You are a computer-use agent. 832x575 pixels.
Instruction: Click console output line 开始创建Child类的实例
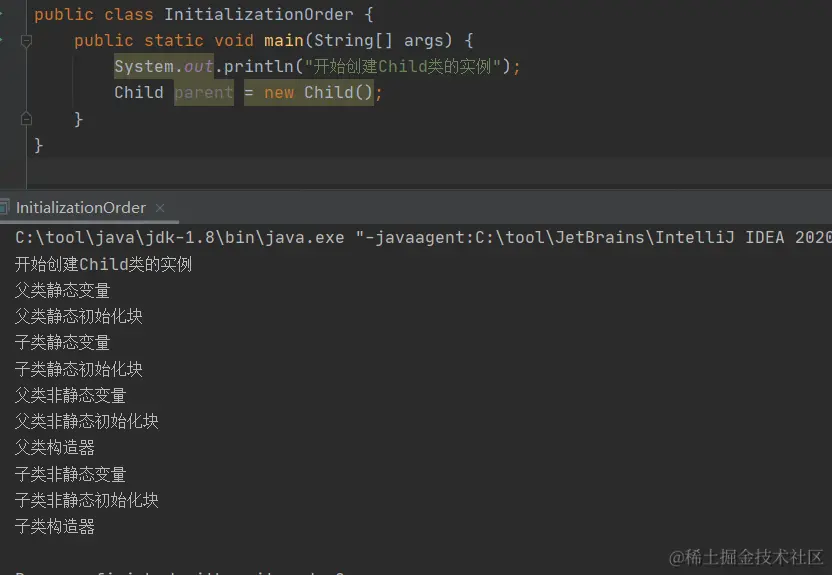point(103,264)
